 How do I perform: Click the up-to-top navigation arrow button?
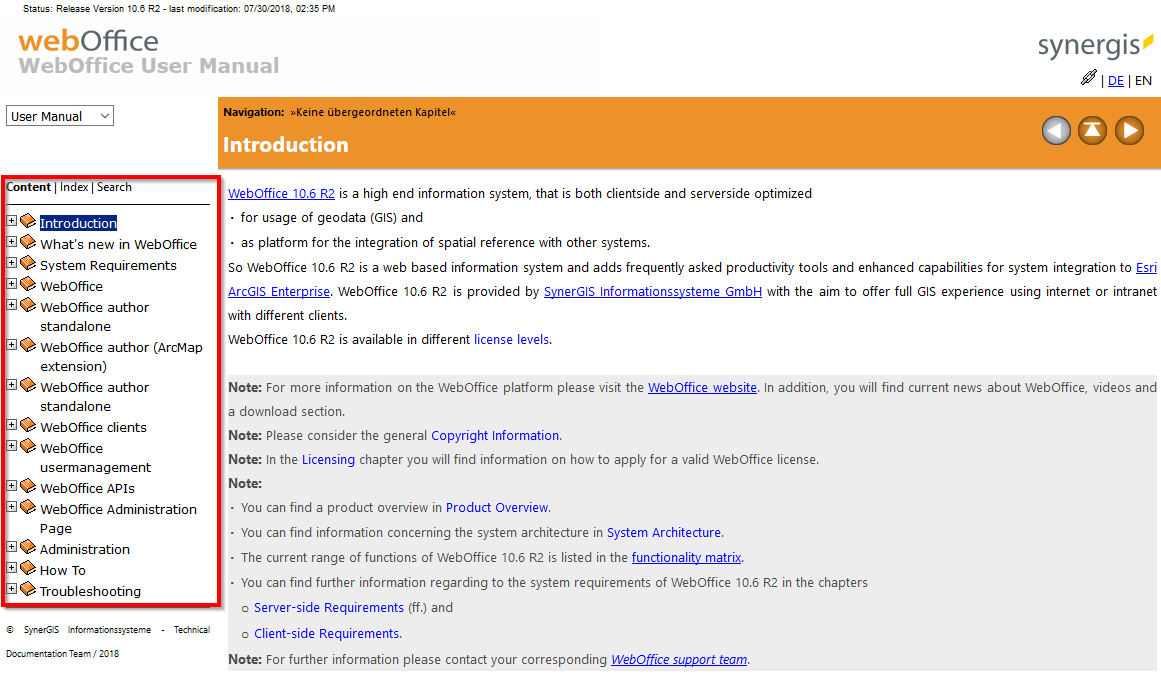pyautogui.click(x=1092, y=130)
